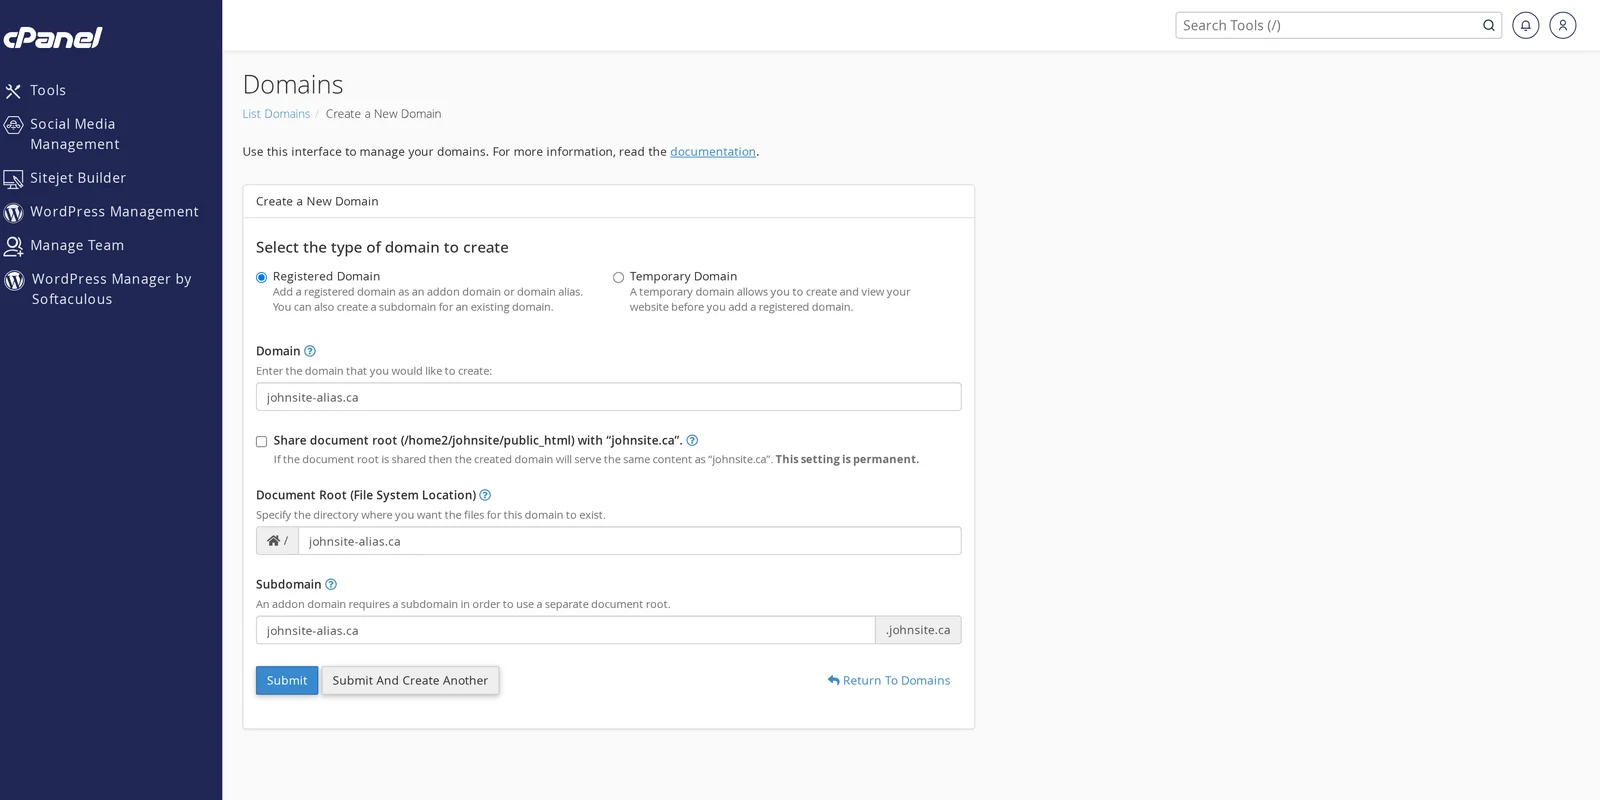
Task: Open the Tools icon in sidebar
Action: pyautogui.click(x=13, y=91)
